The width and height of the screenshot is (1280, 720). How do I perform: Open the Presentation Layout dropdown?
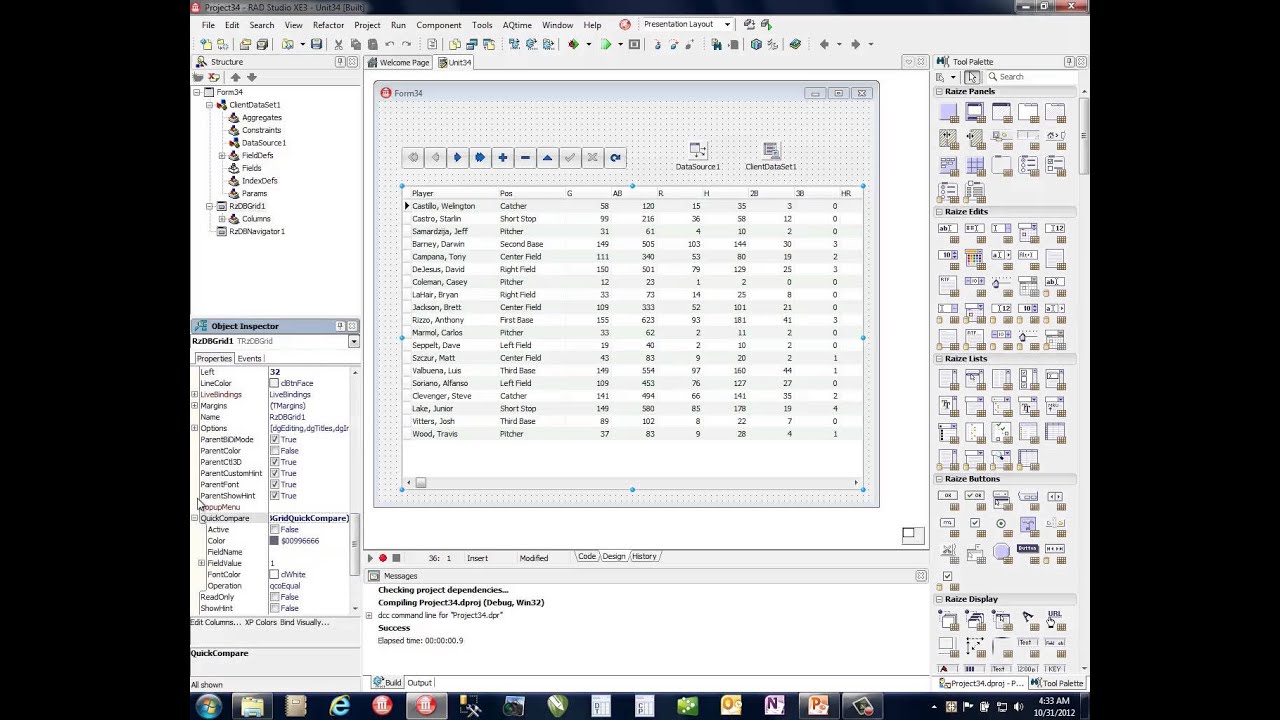tap(727, 24)
